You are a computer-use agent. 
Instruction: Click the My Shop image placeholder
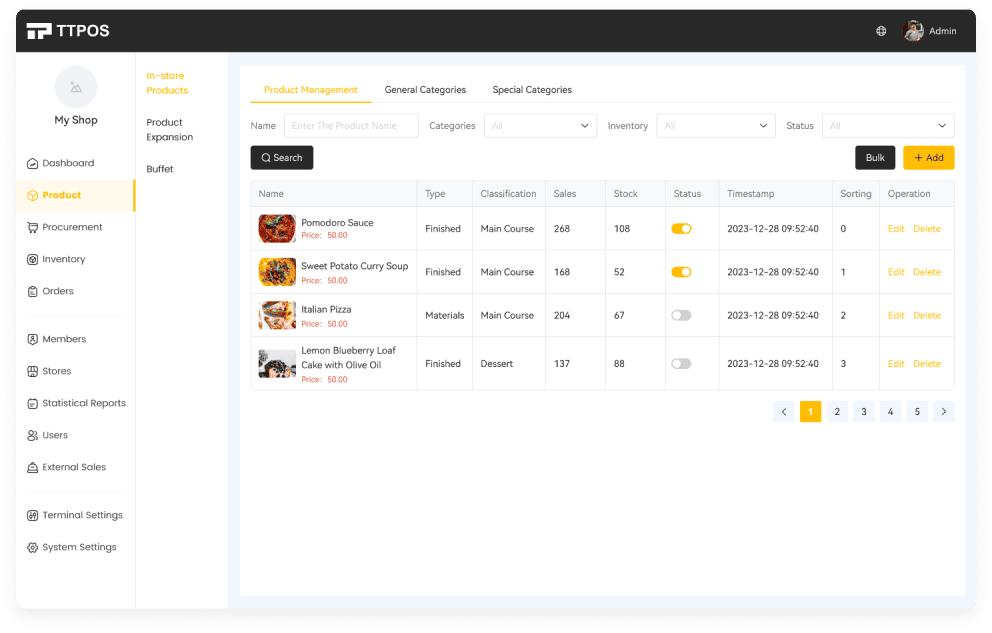[76, 87]
